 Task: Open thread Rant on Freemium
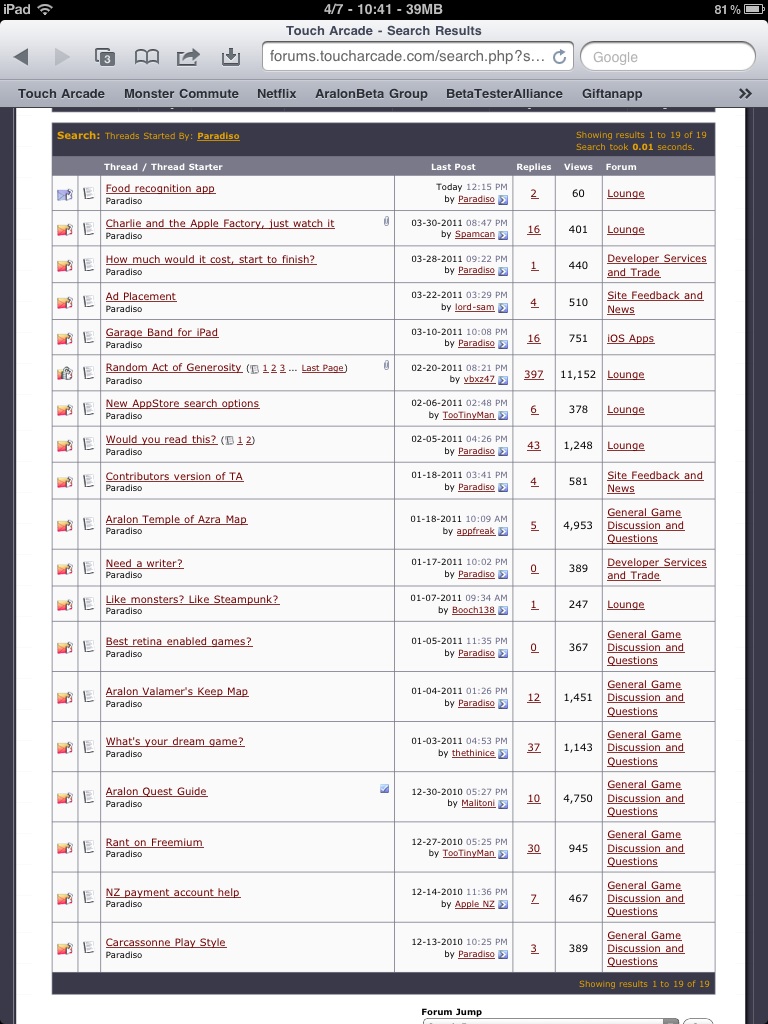coord(154,842)
